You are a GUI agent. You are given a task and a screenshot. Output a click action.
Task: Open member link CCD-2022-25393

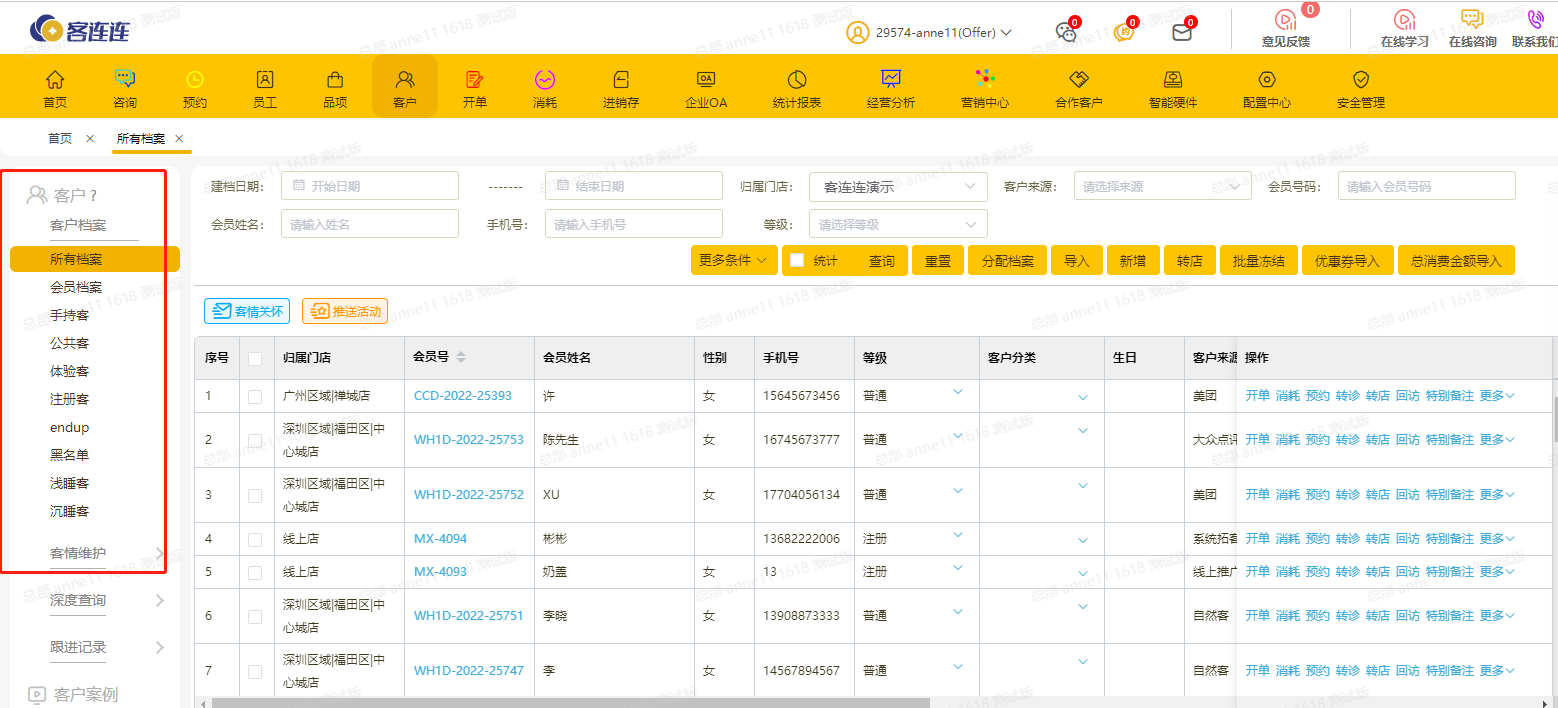[x=462, y=396]
